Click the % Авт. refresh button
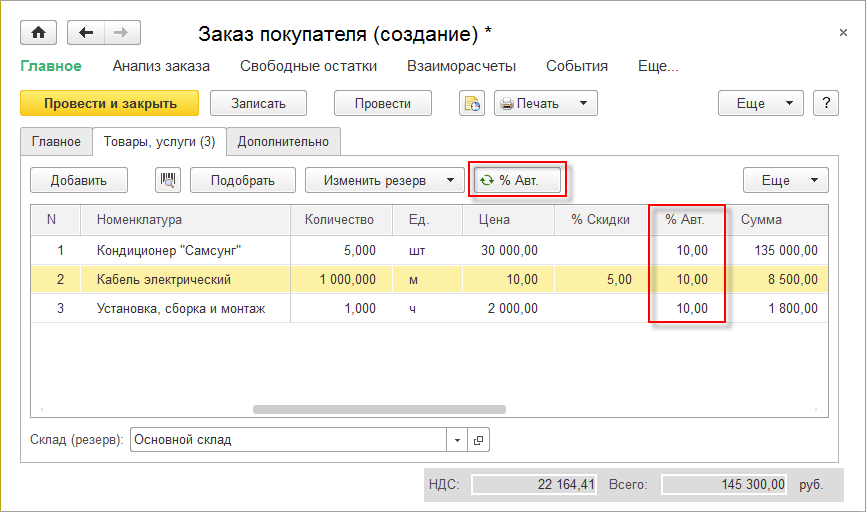Image resolution: width=866 pixels, height=512 pixels. tap(517, 181)
